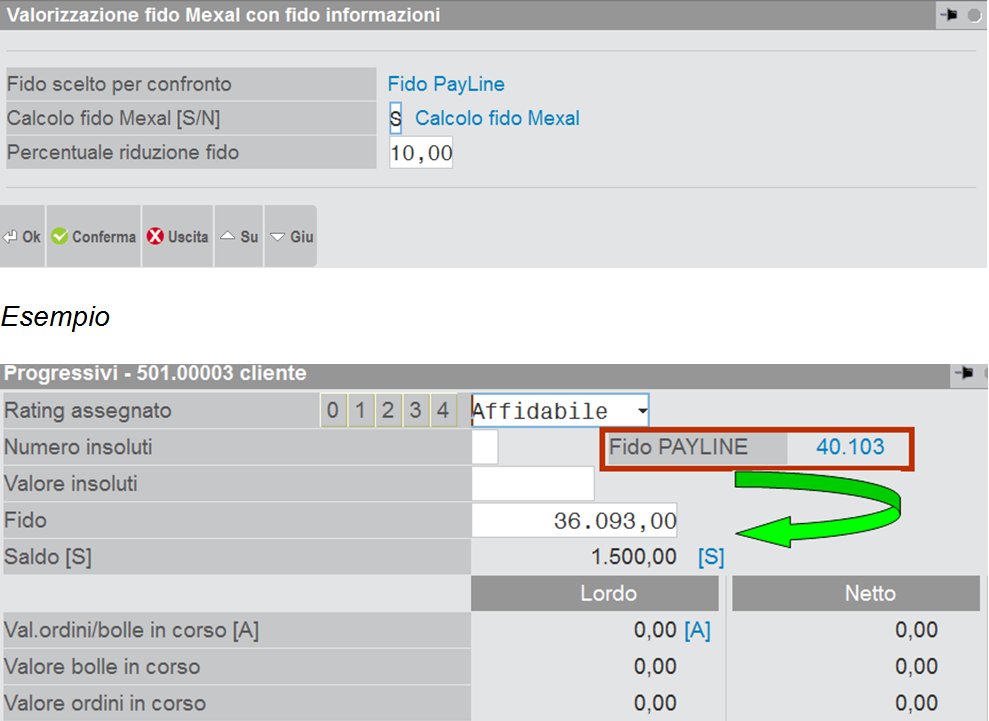This screenshot has width=989, height=721.
Task: Click the Calcolo fido Mexal S/N field
Action: point(396,119)
